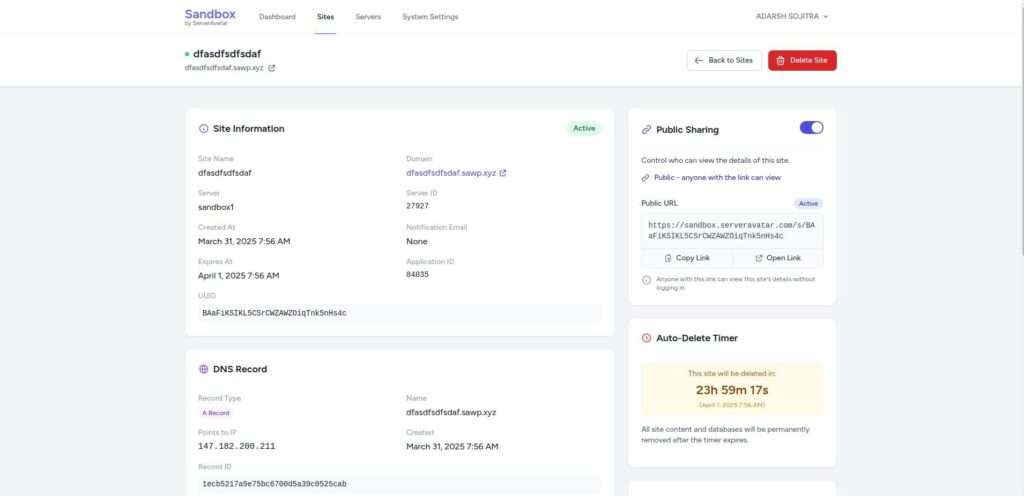Click Back to Sites button
Viewport: 1024px width, 496px height.
pos(724,60)
